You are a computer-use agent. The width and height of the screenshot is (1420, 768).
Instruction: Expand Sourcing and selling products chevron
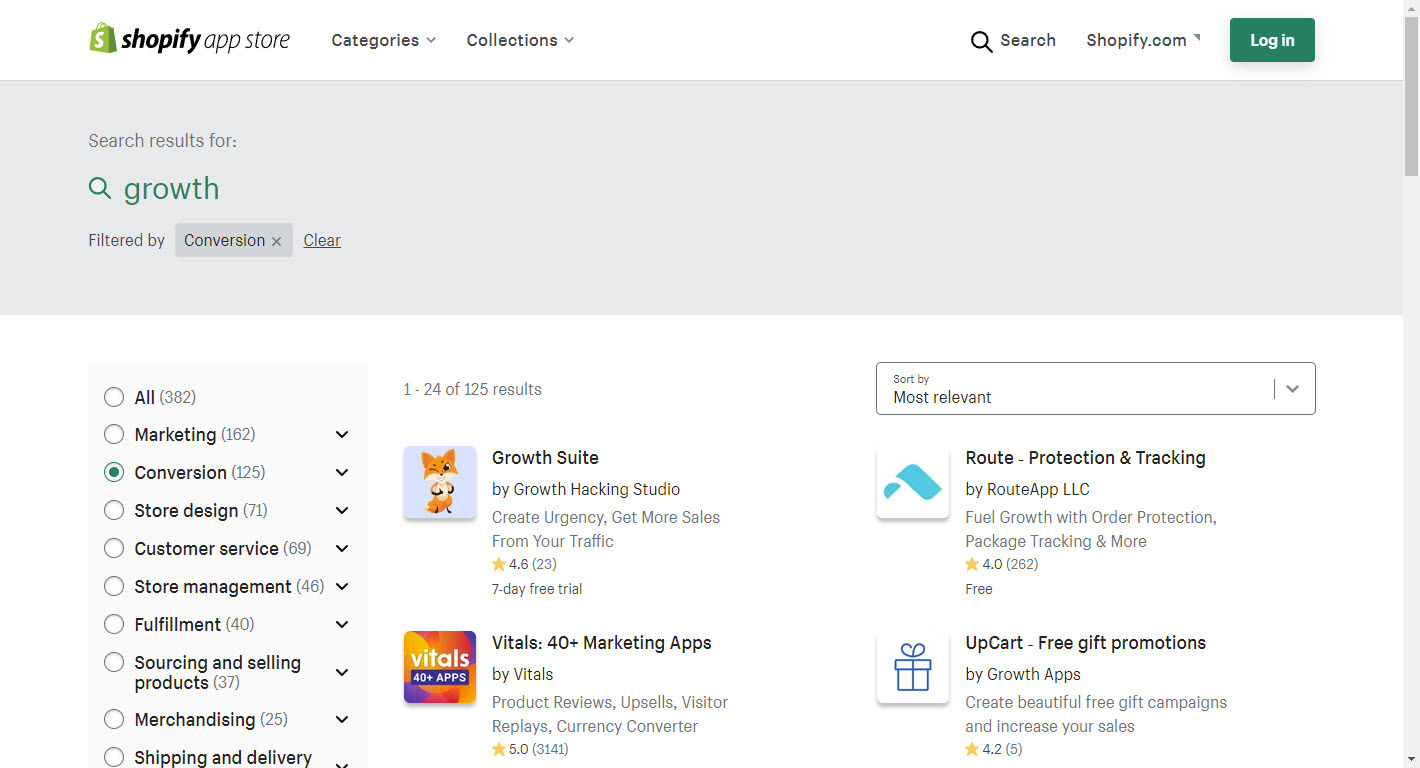(342, 672)
